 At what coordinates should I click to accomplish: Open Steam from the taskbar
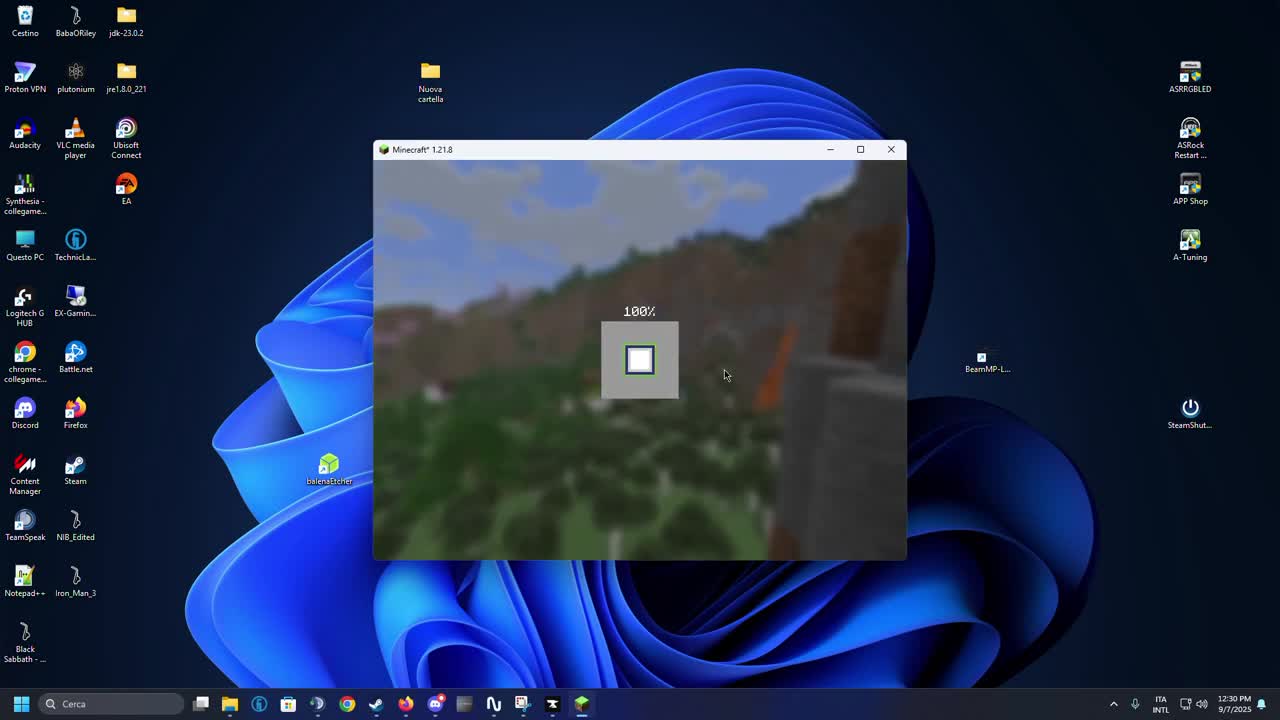(x=375, y=704)
